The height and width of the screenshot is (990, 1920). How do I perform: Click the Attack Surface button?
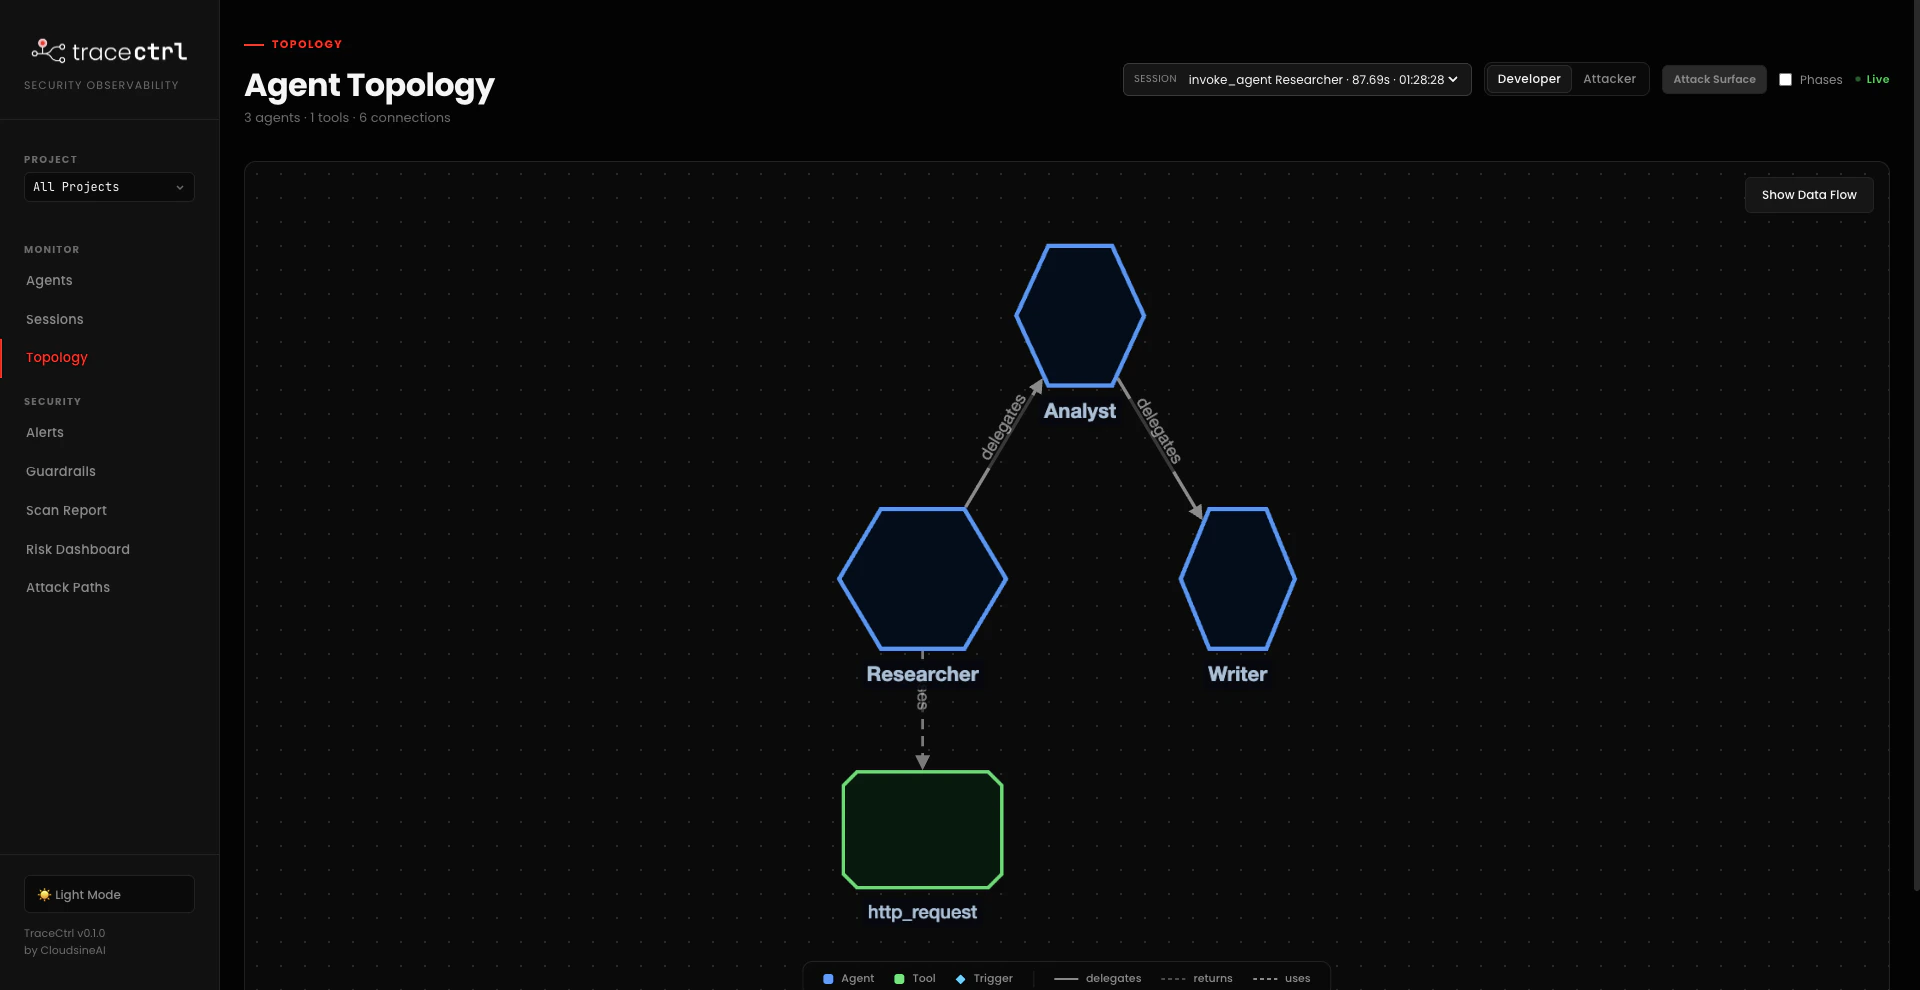[1714, 79]
